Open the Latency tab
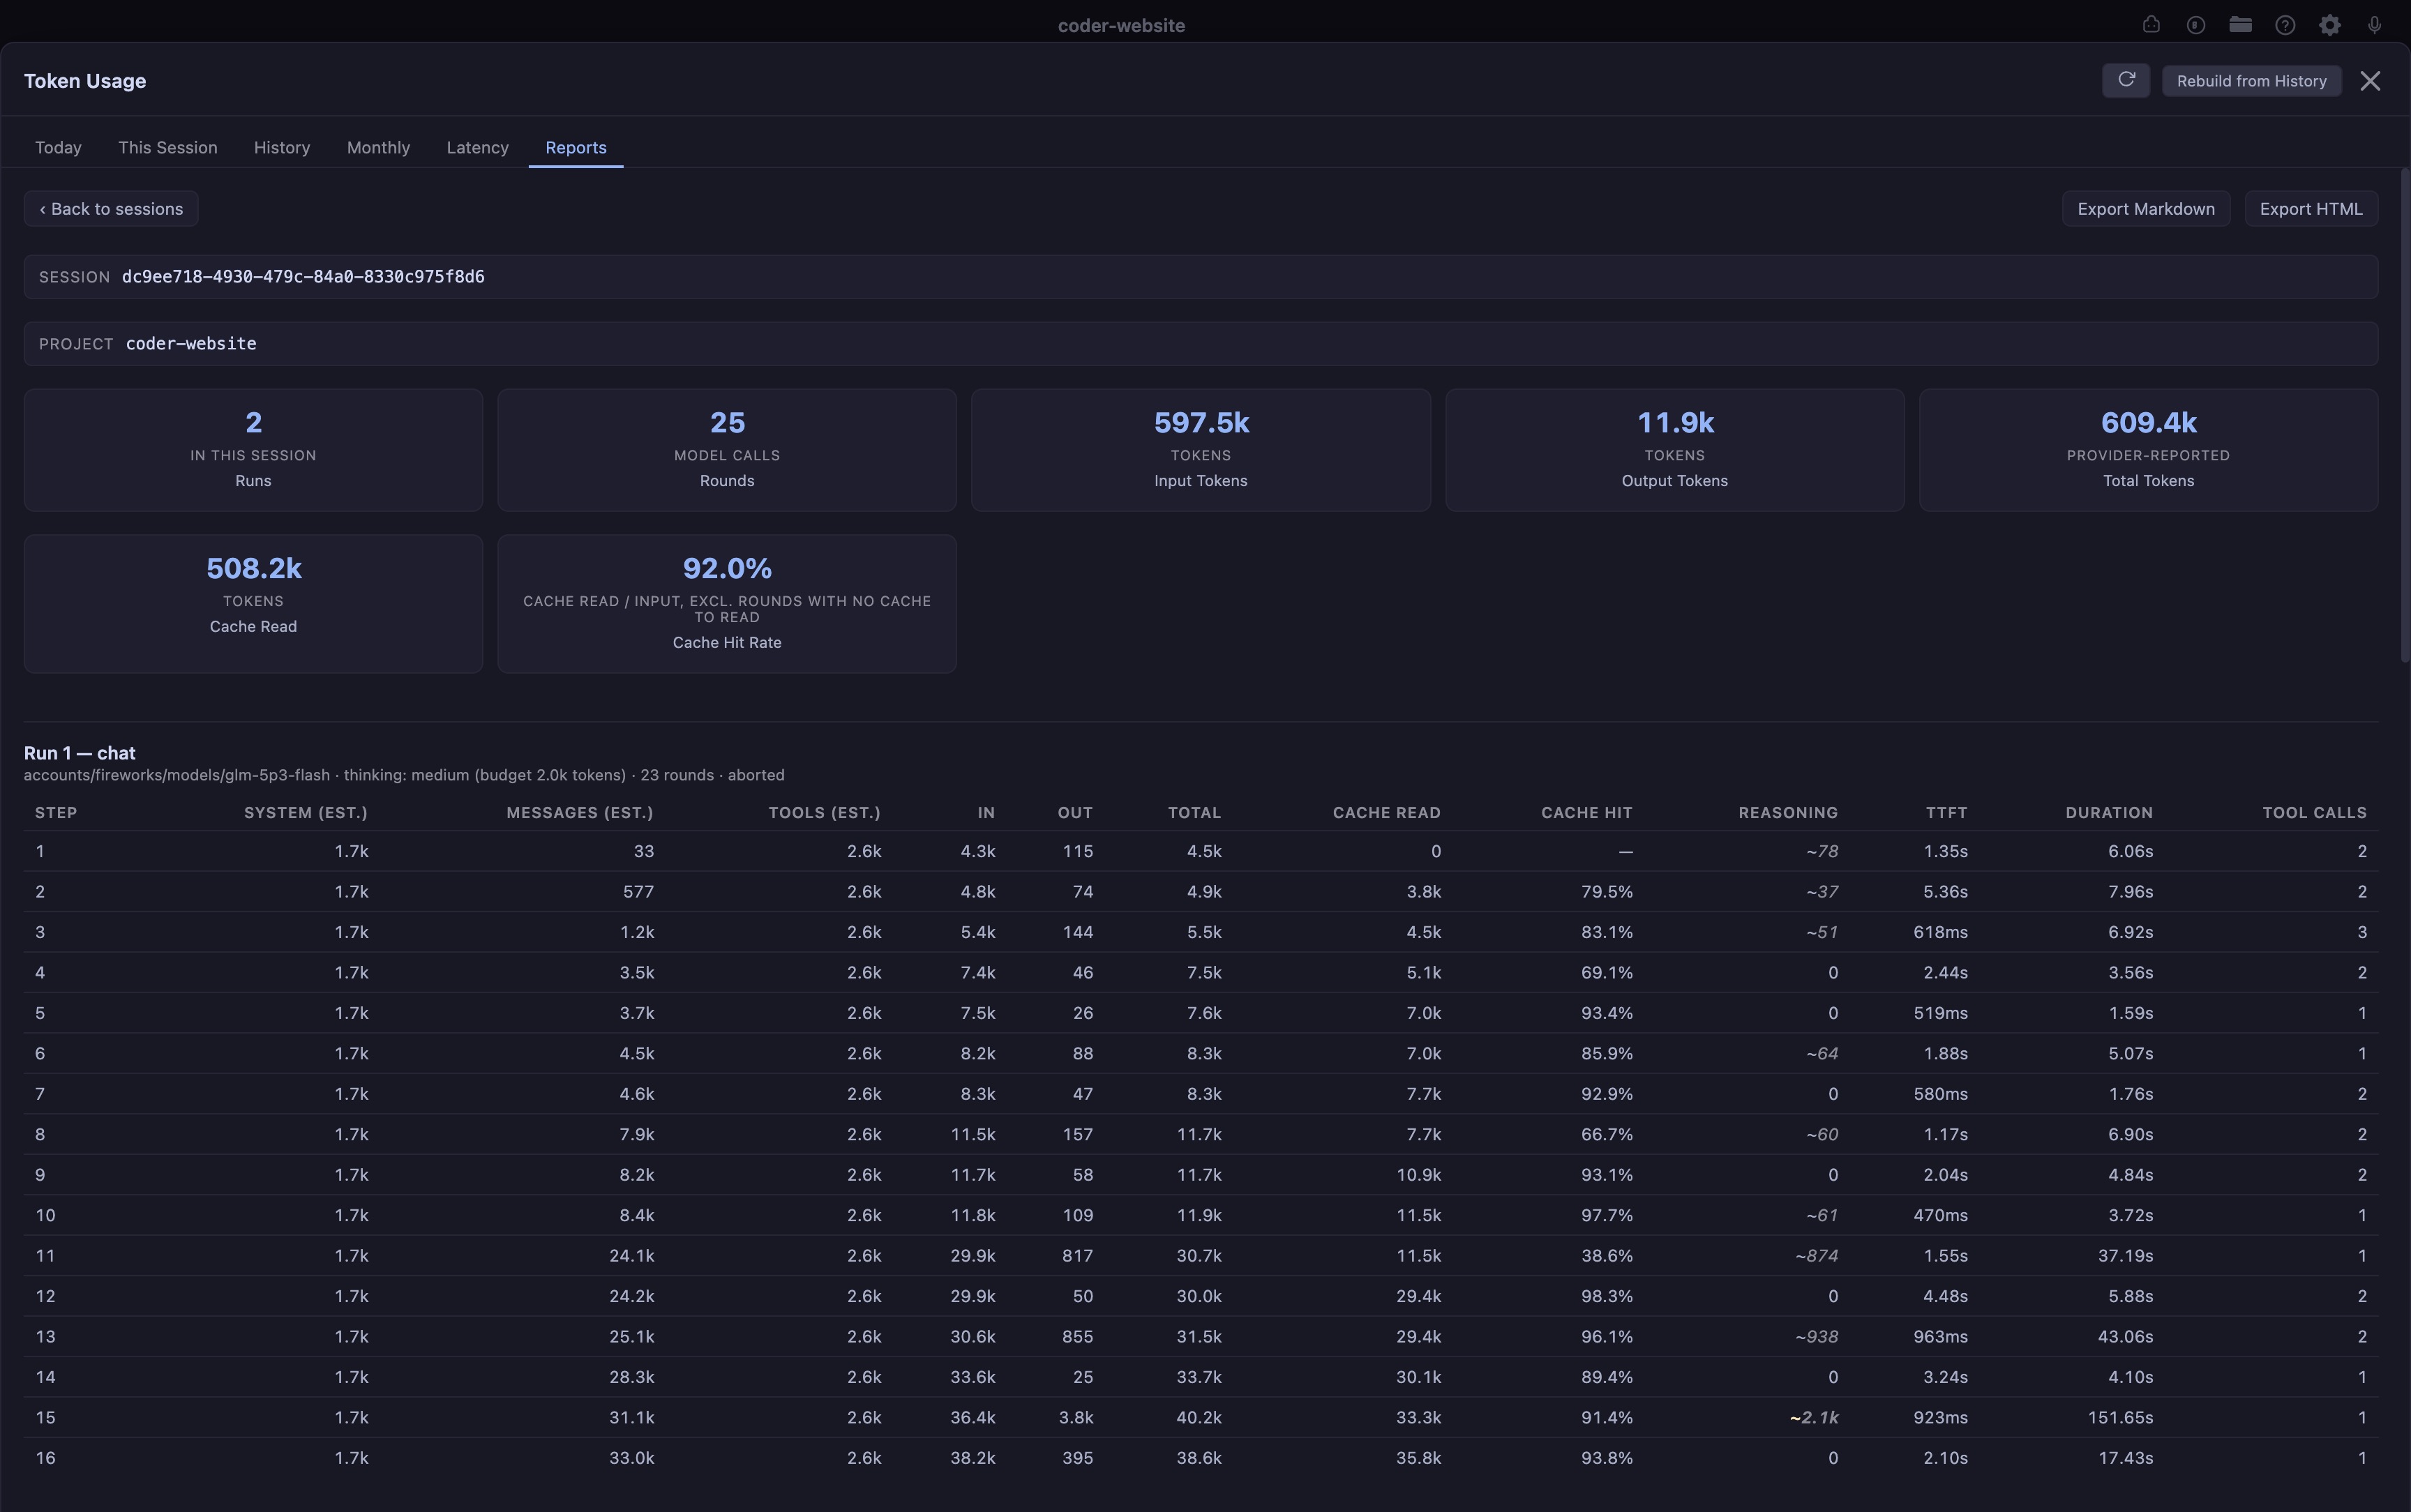This screenshot has width=2411, height=1512. click(477, 147)
